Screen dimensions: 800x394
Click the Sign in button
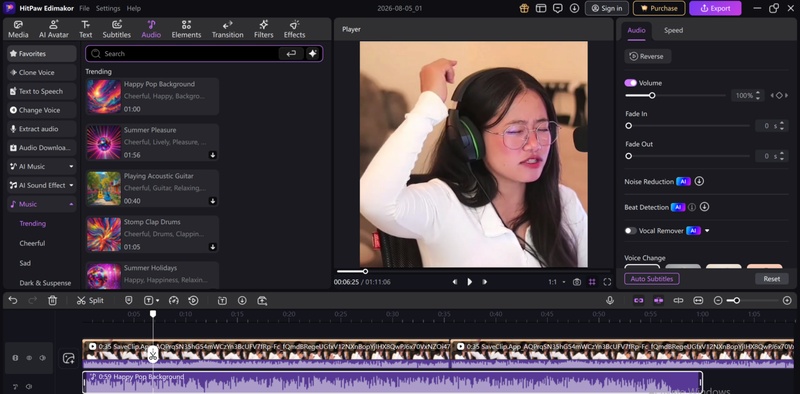pos(607,8)
